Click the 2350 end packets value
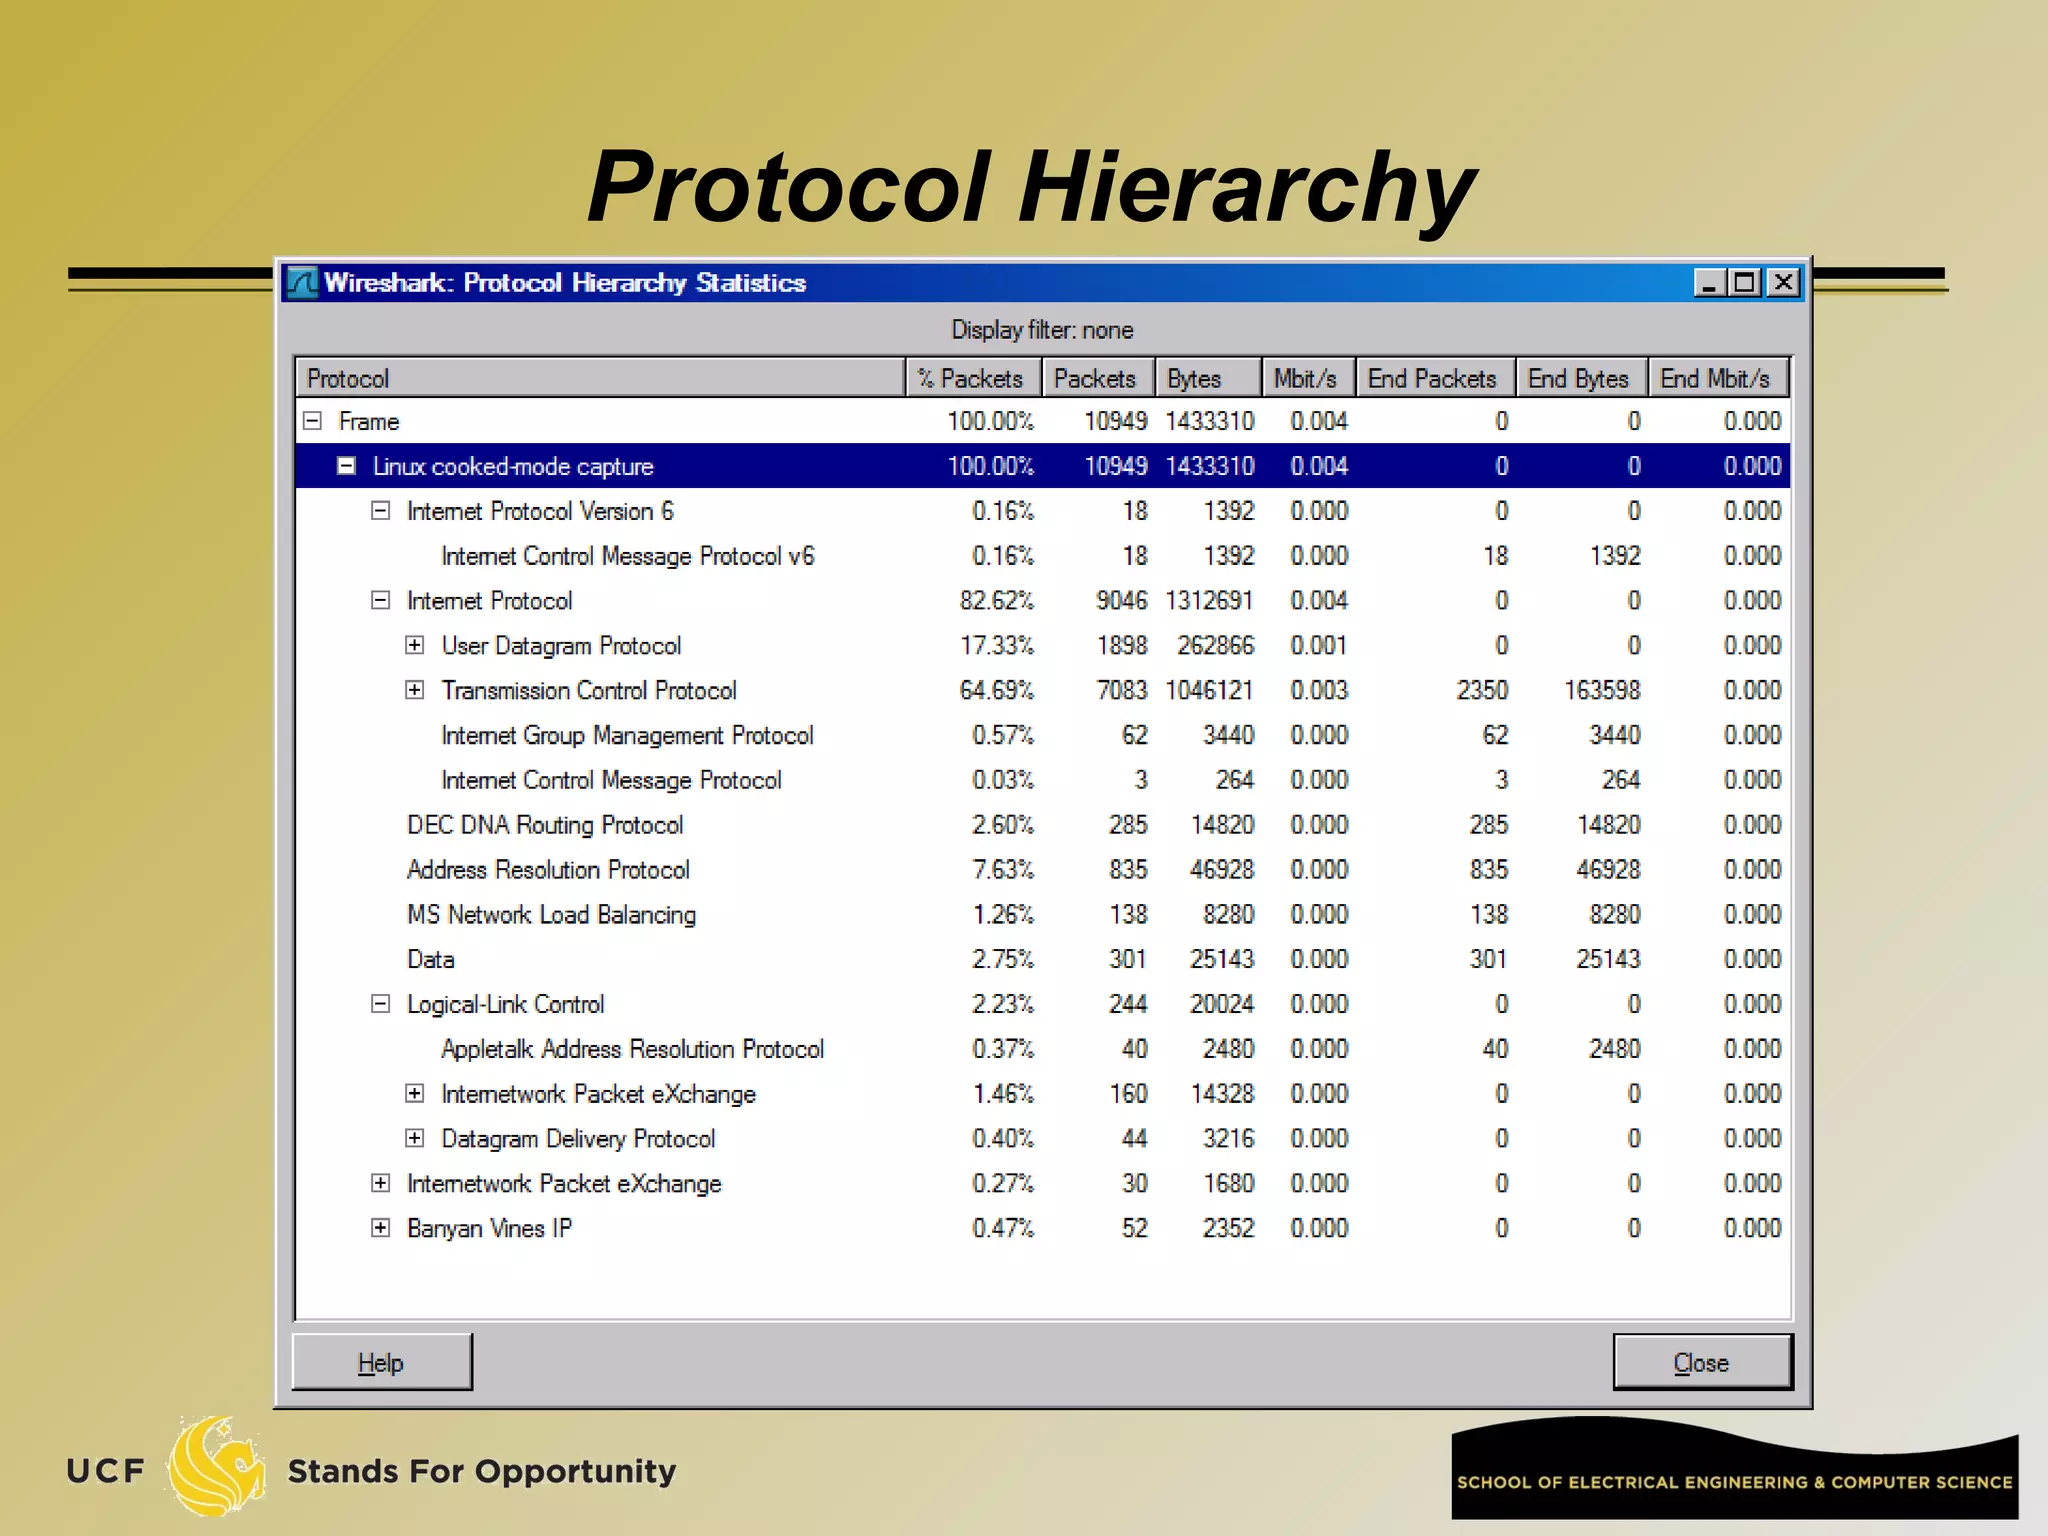 (1482, 690)
